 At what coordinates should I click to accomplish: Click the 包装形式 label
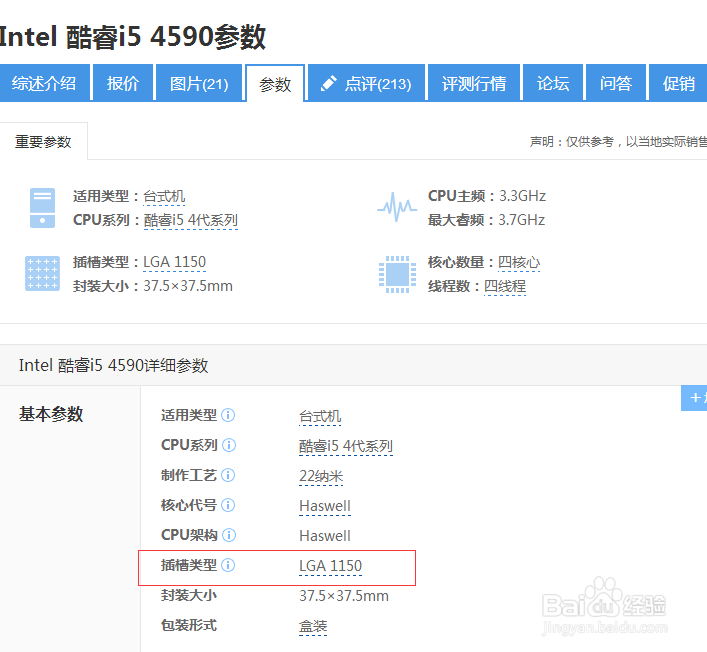[x=189, y=625]
